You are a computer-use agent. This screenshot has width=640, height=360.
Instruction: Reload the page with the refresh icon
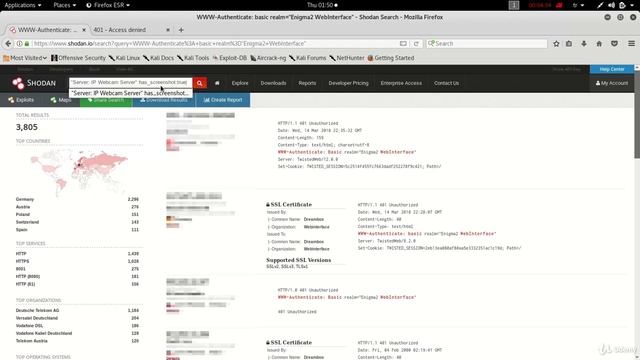click(x=416, y=44)
